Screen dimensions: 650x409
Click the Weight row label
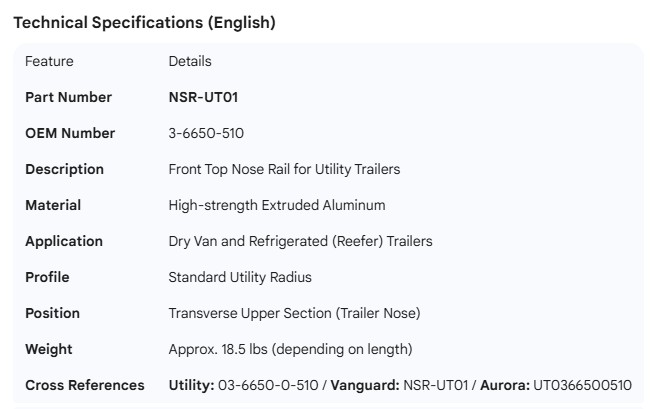pos(49,349)
